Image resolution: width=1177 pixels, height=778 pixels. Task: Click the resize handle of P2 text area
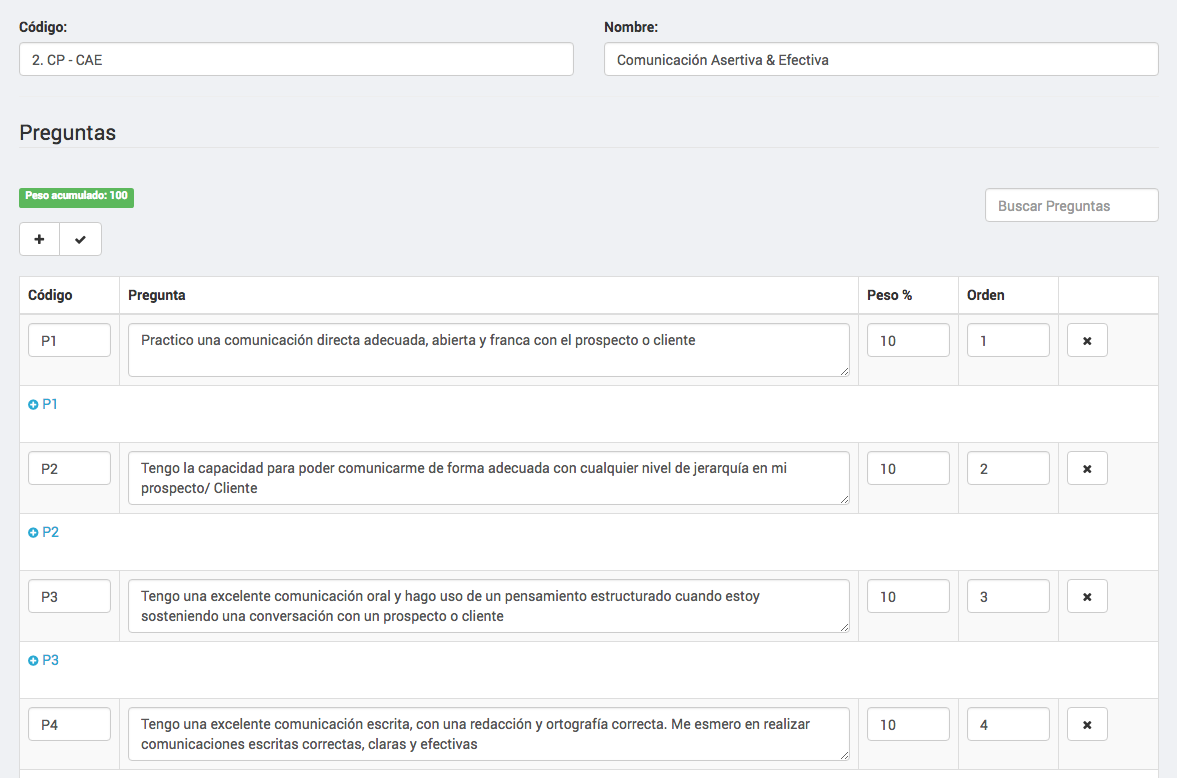tap(844, 499)
